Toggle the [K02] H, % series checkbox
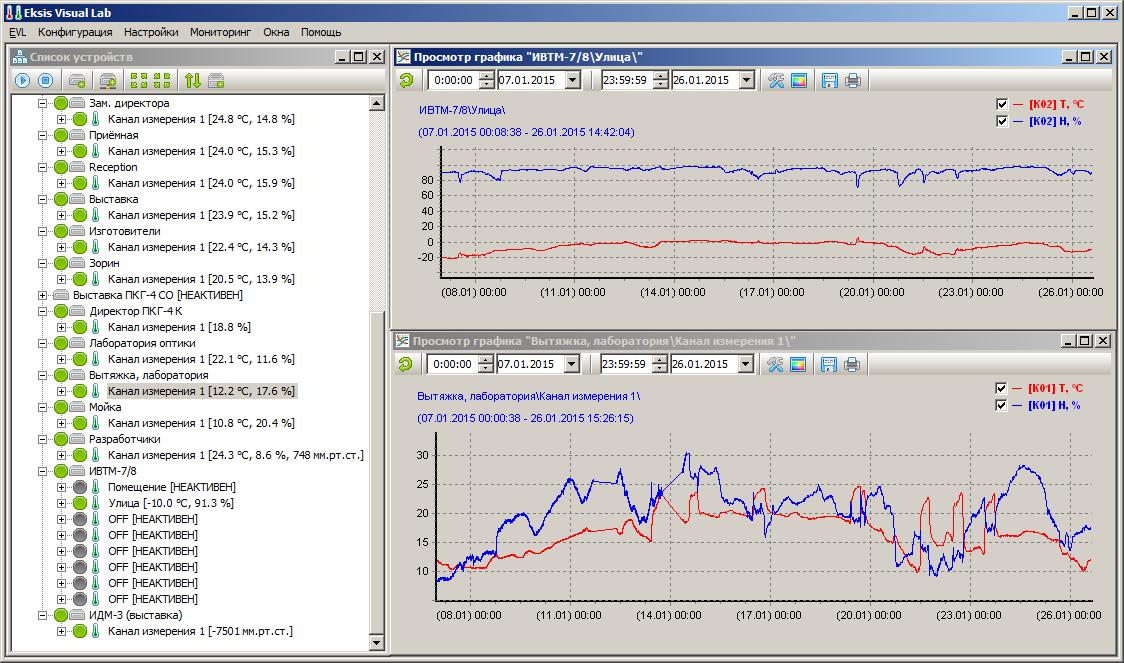Image resolution: width=1124 pixels, height=663 pixels. [x=1002, y=121]
